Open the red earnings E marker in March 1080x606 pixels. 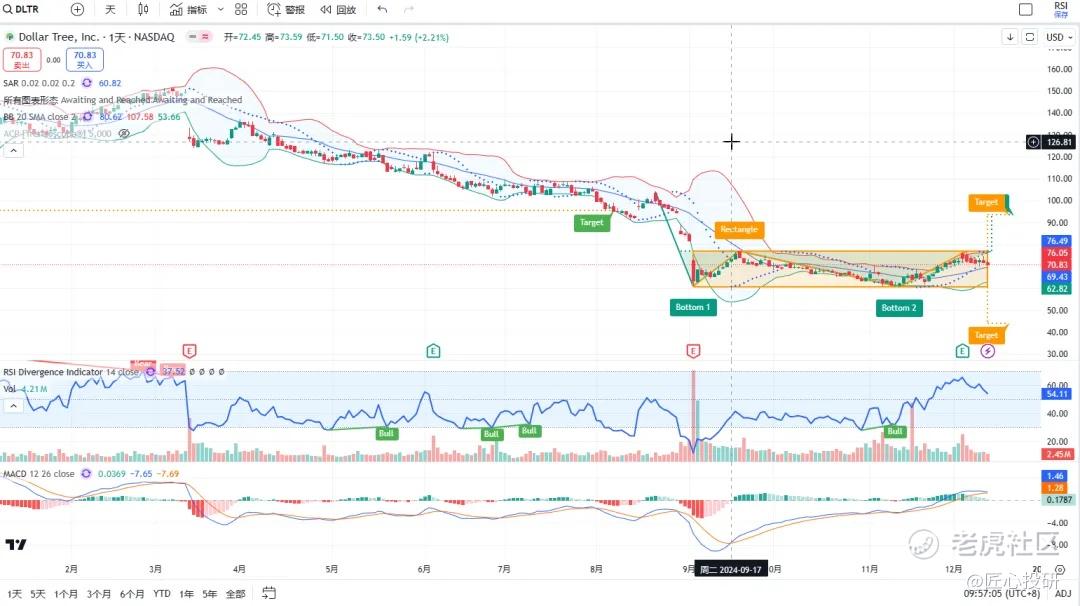click(x=189, y=351)
